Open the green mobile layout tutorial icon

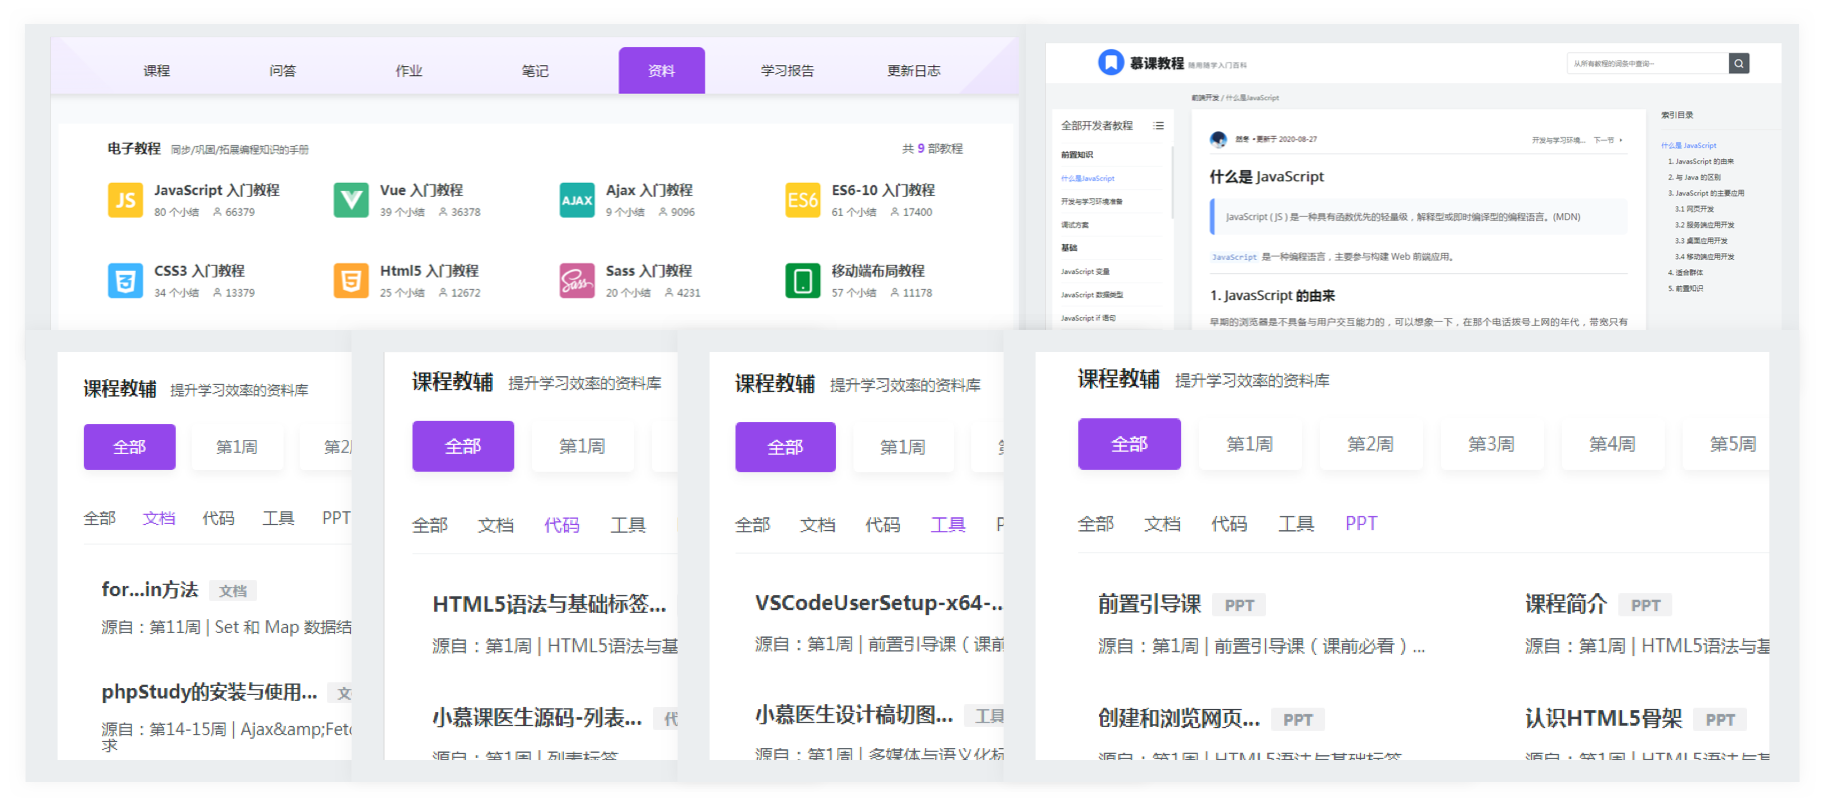pyautogui.click(x=803, y=281)
